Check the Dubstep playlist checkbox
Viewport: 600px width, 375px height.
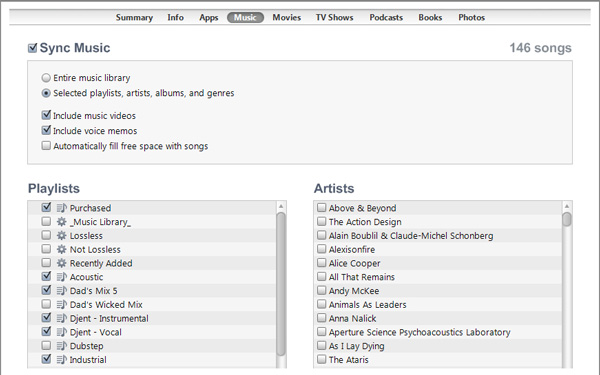46,345
